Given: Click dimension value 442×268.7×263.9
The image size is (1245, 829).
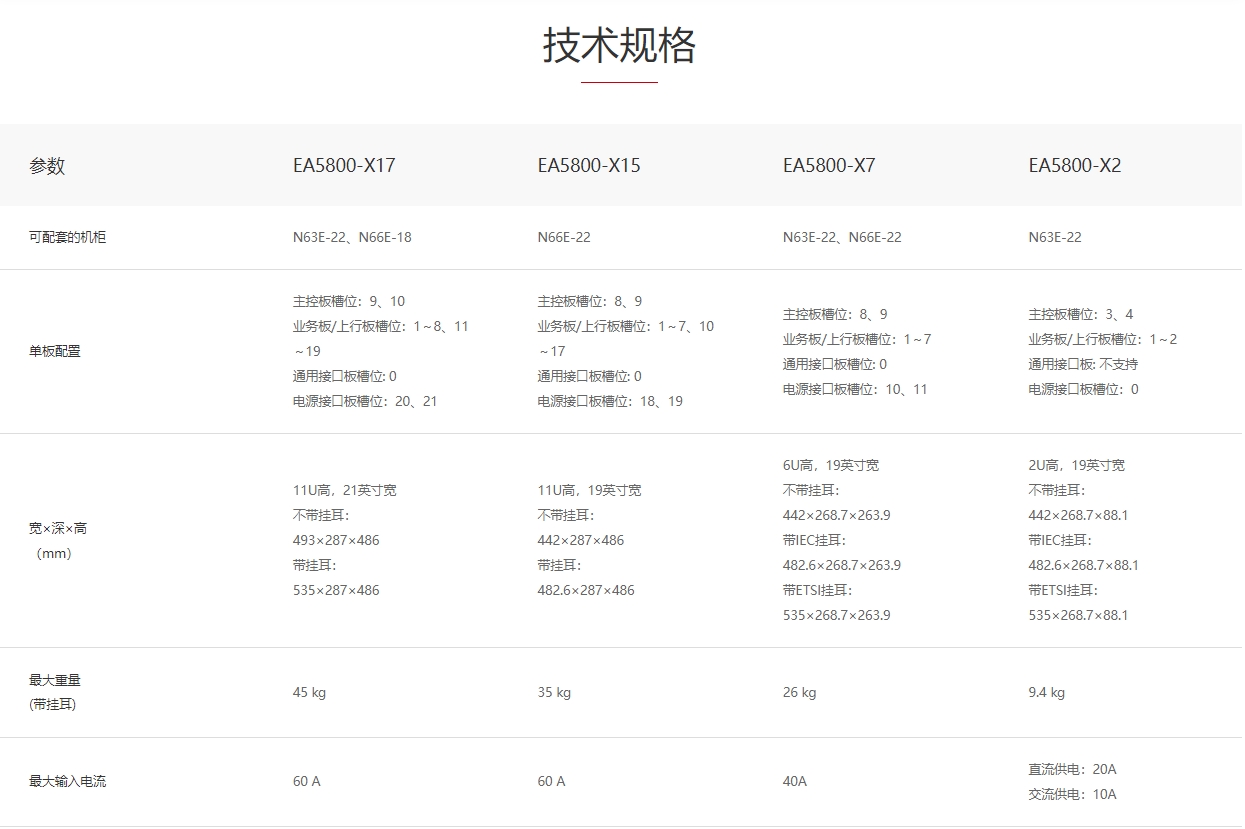Looking at the screenshot, I should (x=837, y=516).
